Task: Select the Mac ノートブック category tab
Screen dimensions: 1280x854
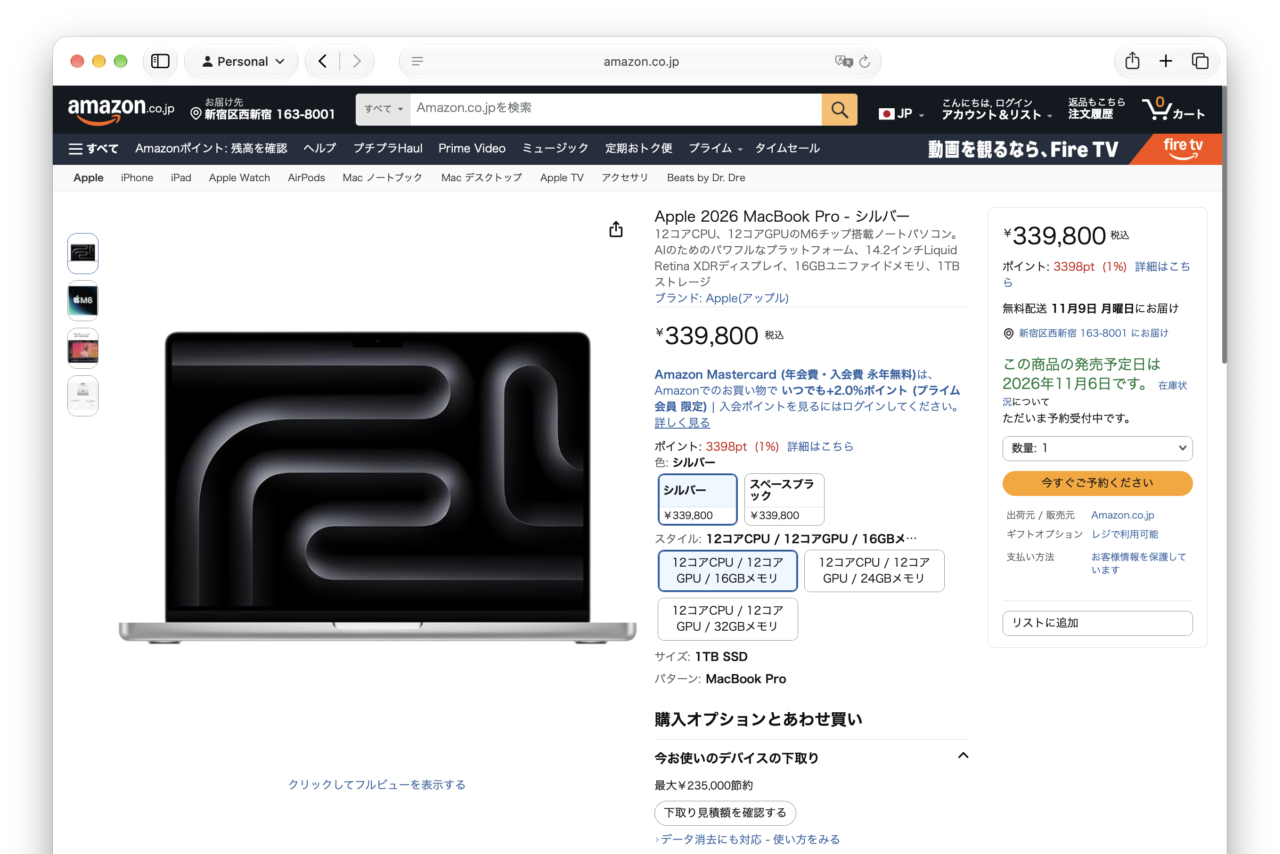Action: [x=383, y=178]
